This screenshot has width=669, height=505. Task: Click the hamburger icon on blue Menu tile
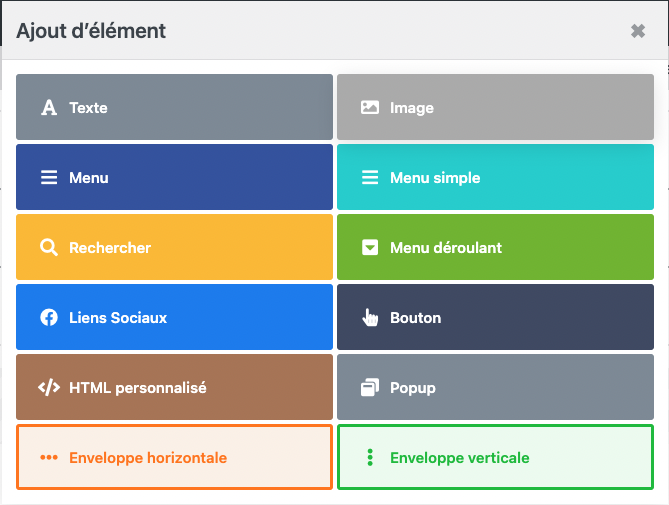[x=48, y=178]
